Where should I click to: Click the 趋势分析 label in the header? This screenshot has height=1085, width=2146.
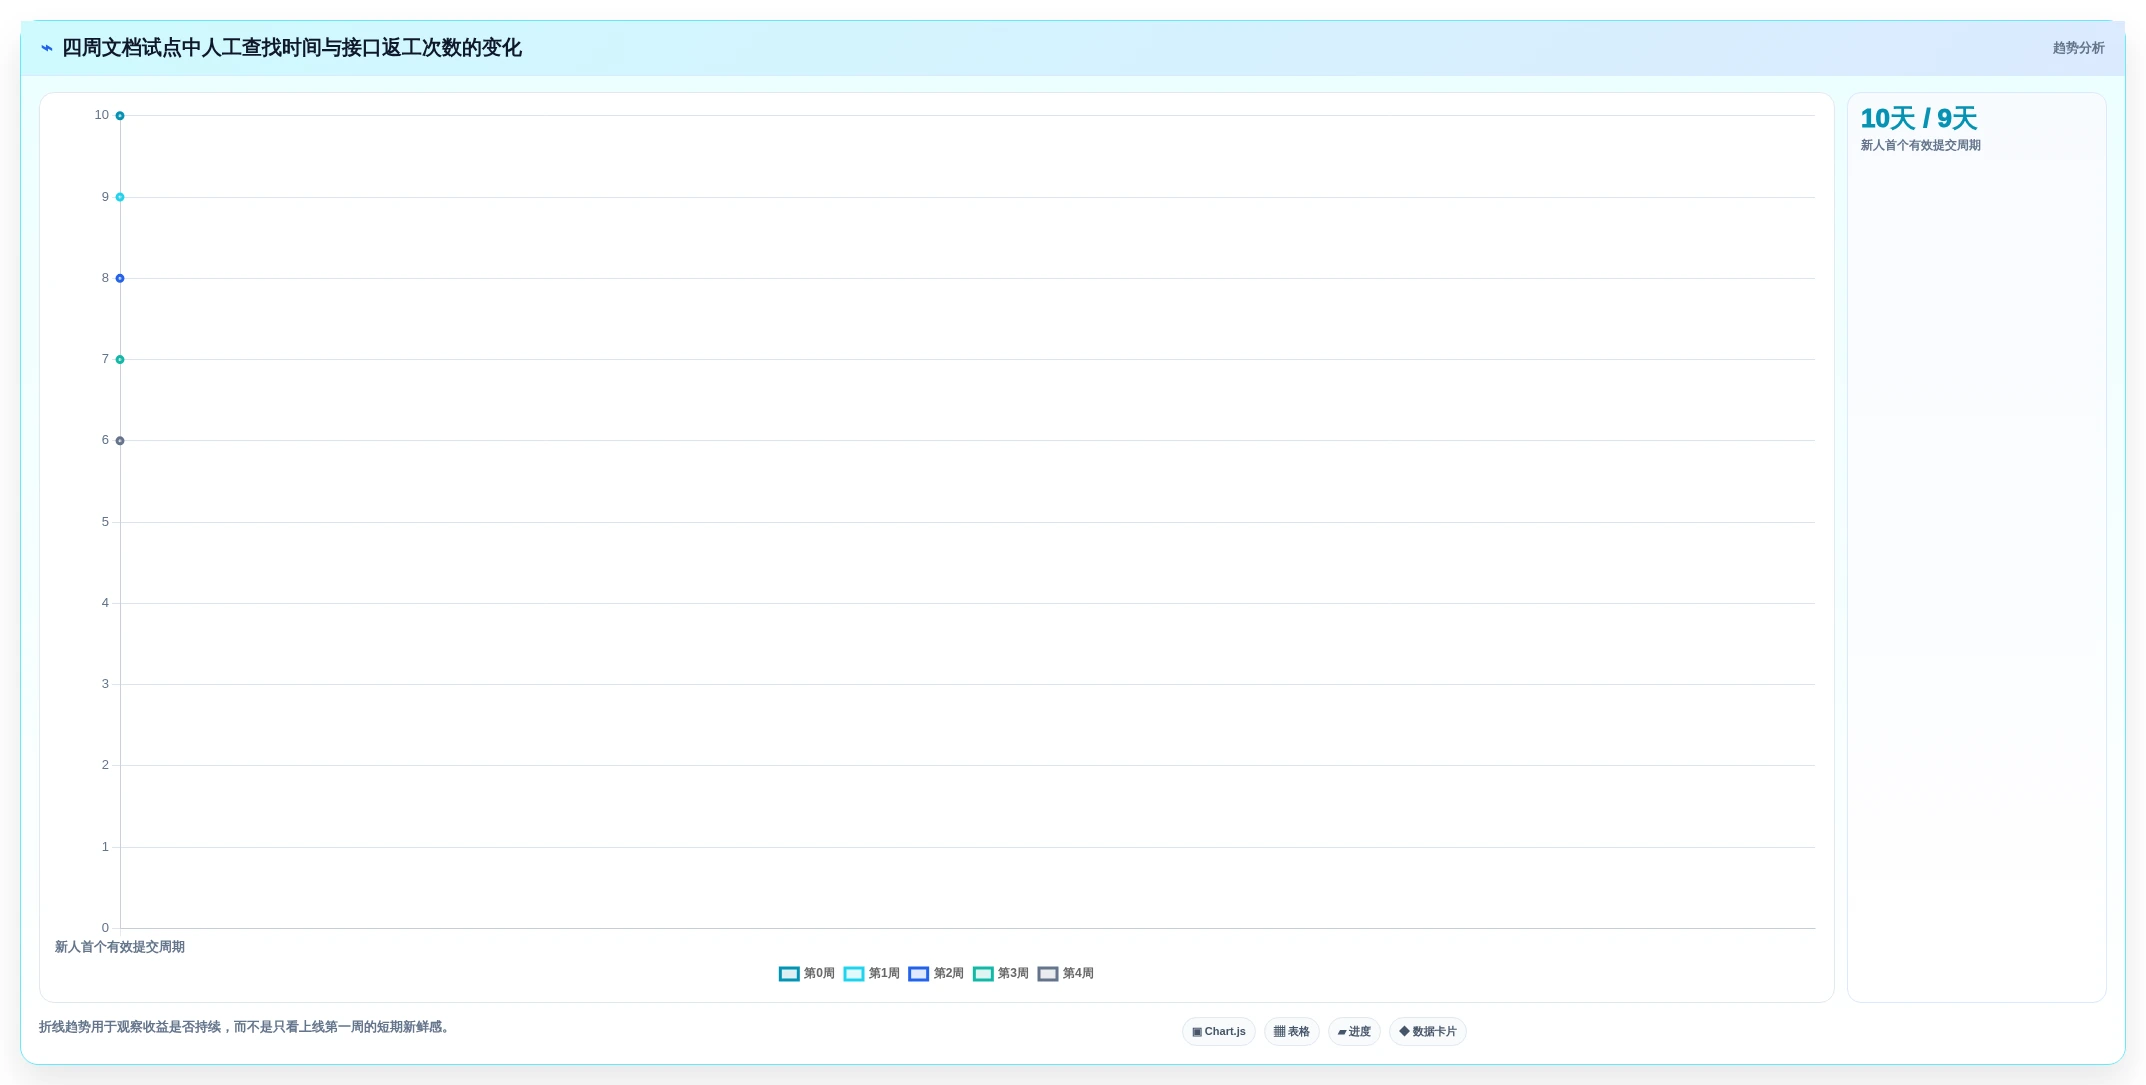2078,48
